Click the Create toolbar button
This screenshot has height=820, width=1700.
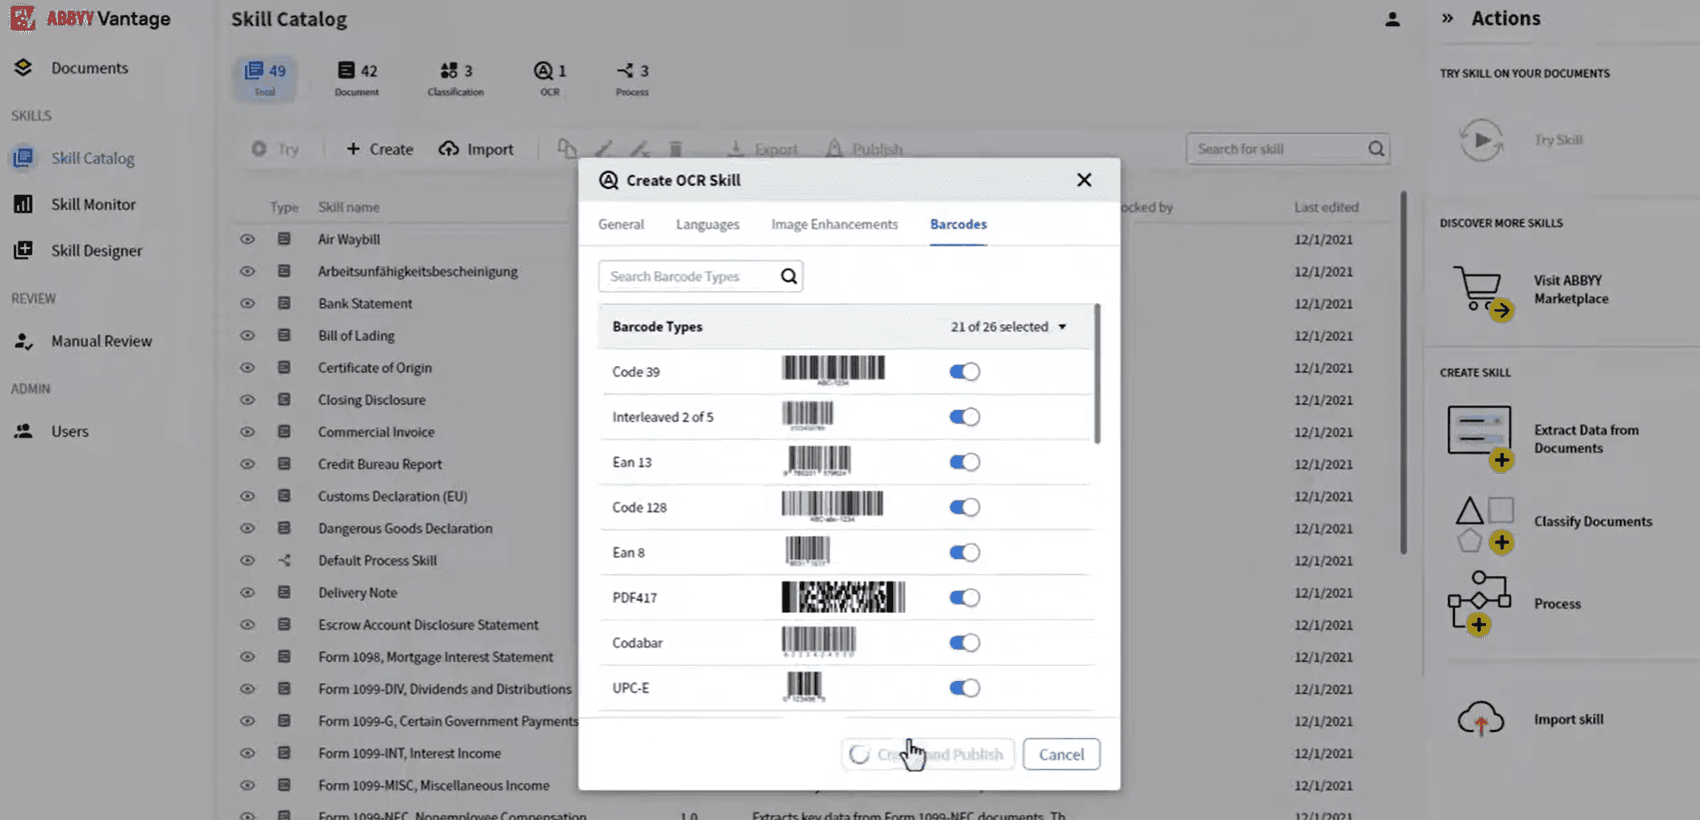tap(379, 149)
